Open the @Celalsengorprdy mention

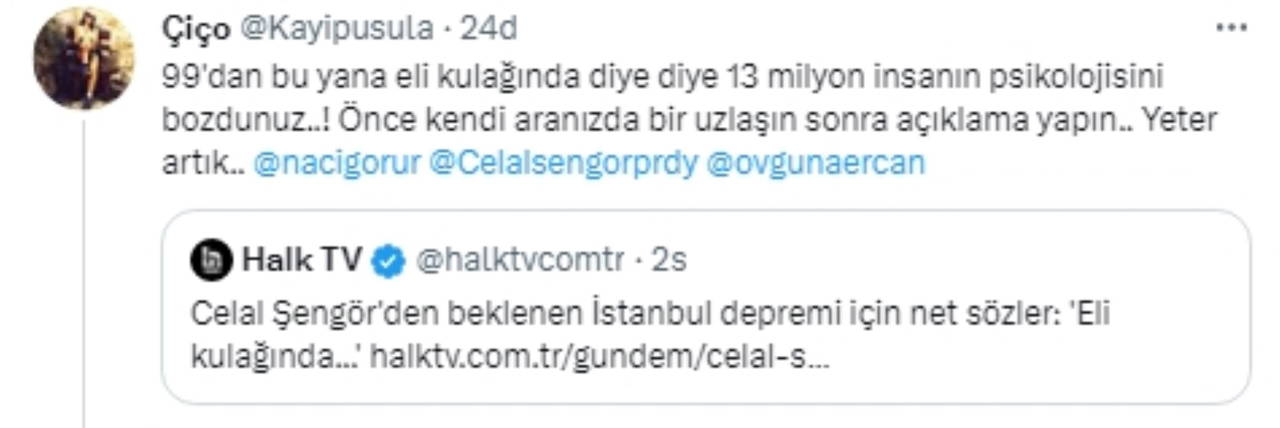pyautogui.click(x=563, y=164)
